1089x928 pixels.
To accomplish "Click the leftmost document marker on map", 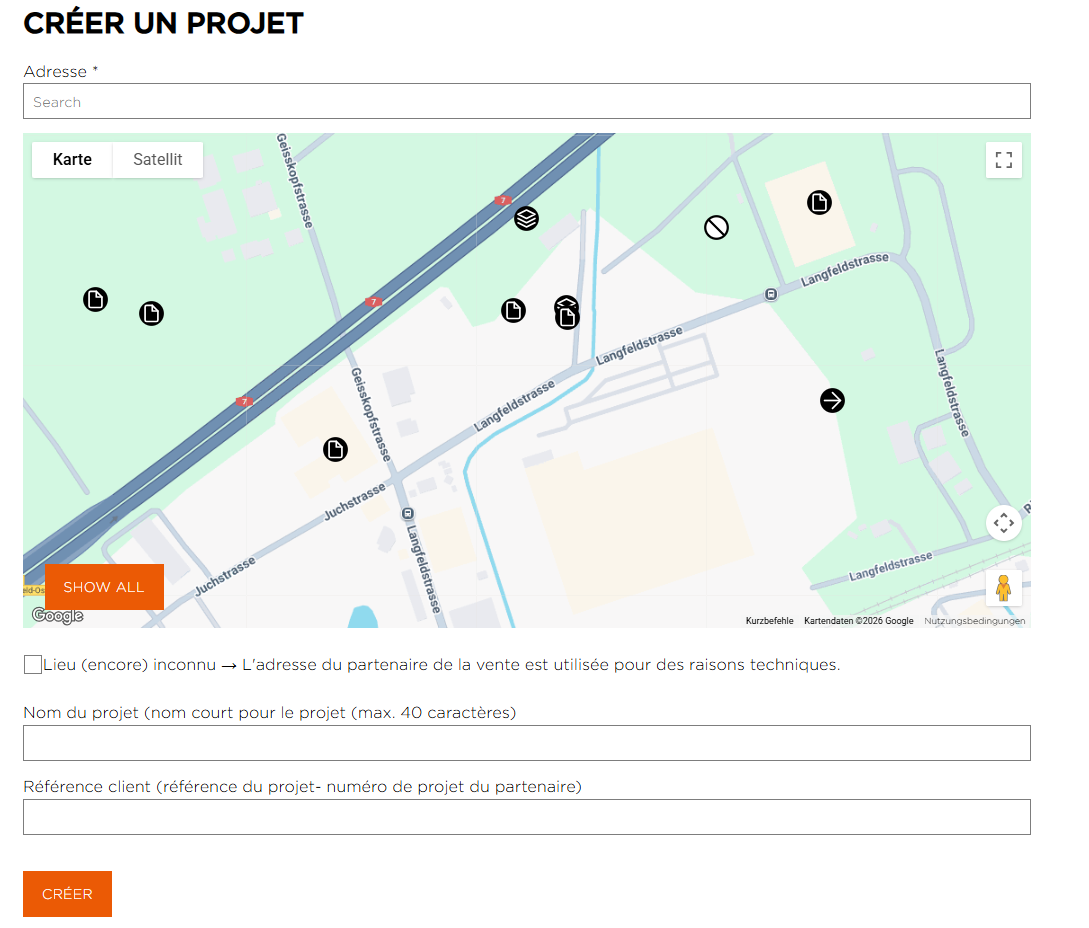I will pos(95,300).
